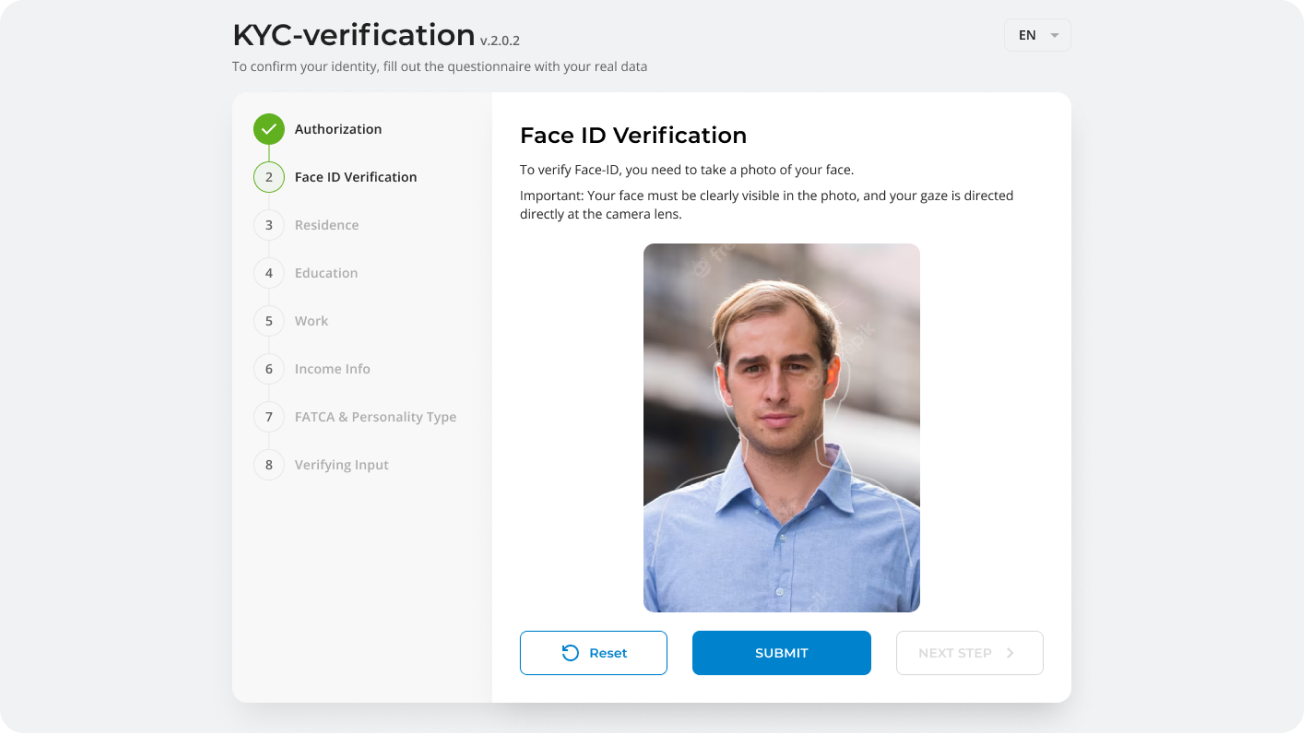
Task: Click the Next Step chevron arrow
Action: (x=1010, y=653)
